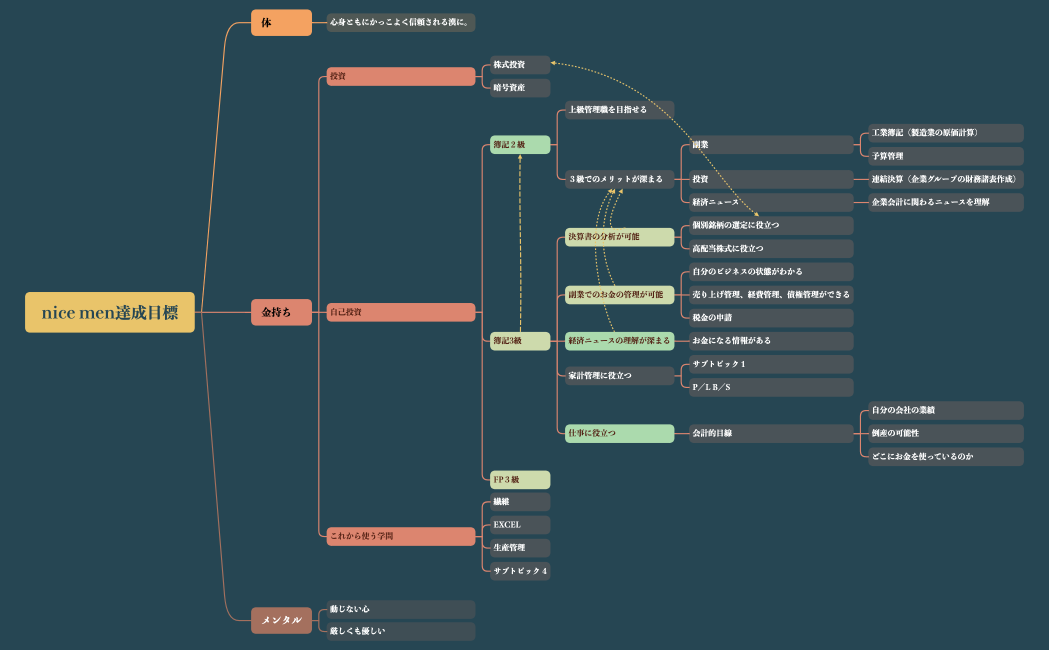
Task: Select the '生産管理' node
Action: (520, 548)
